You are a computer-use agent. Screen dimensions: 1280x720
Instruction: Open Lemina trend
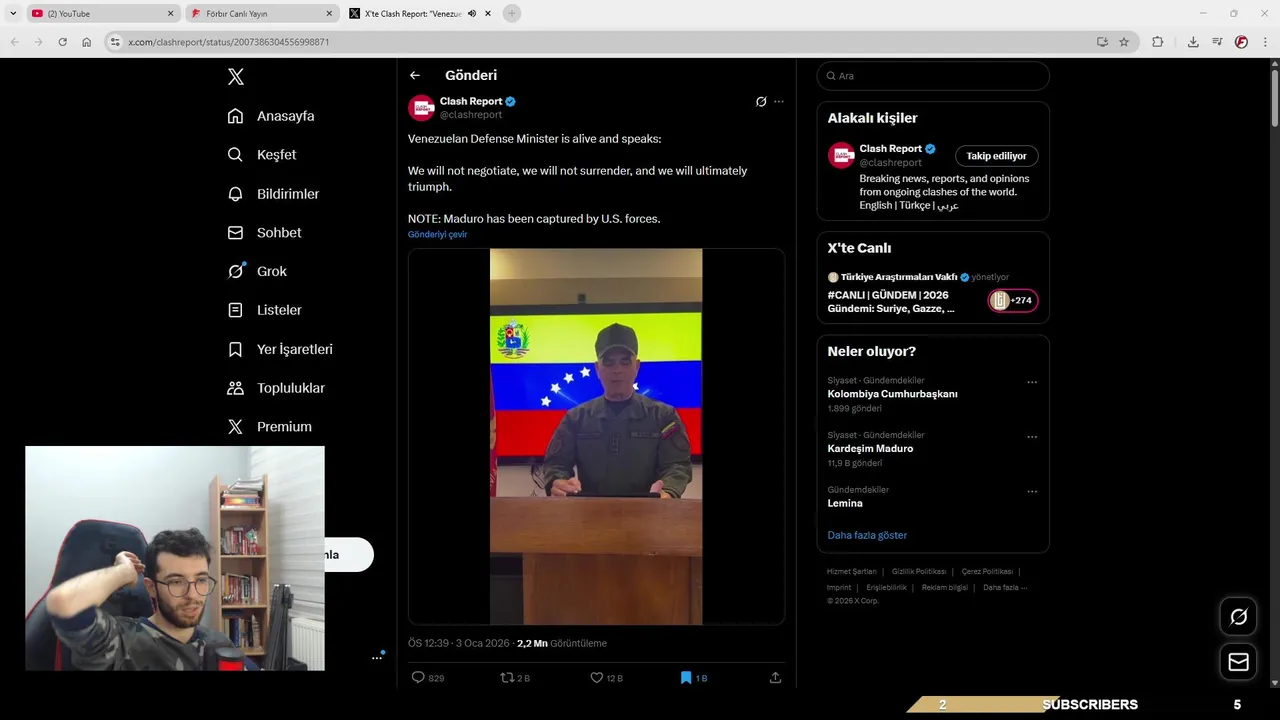(845, 503)
